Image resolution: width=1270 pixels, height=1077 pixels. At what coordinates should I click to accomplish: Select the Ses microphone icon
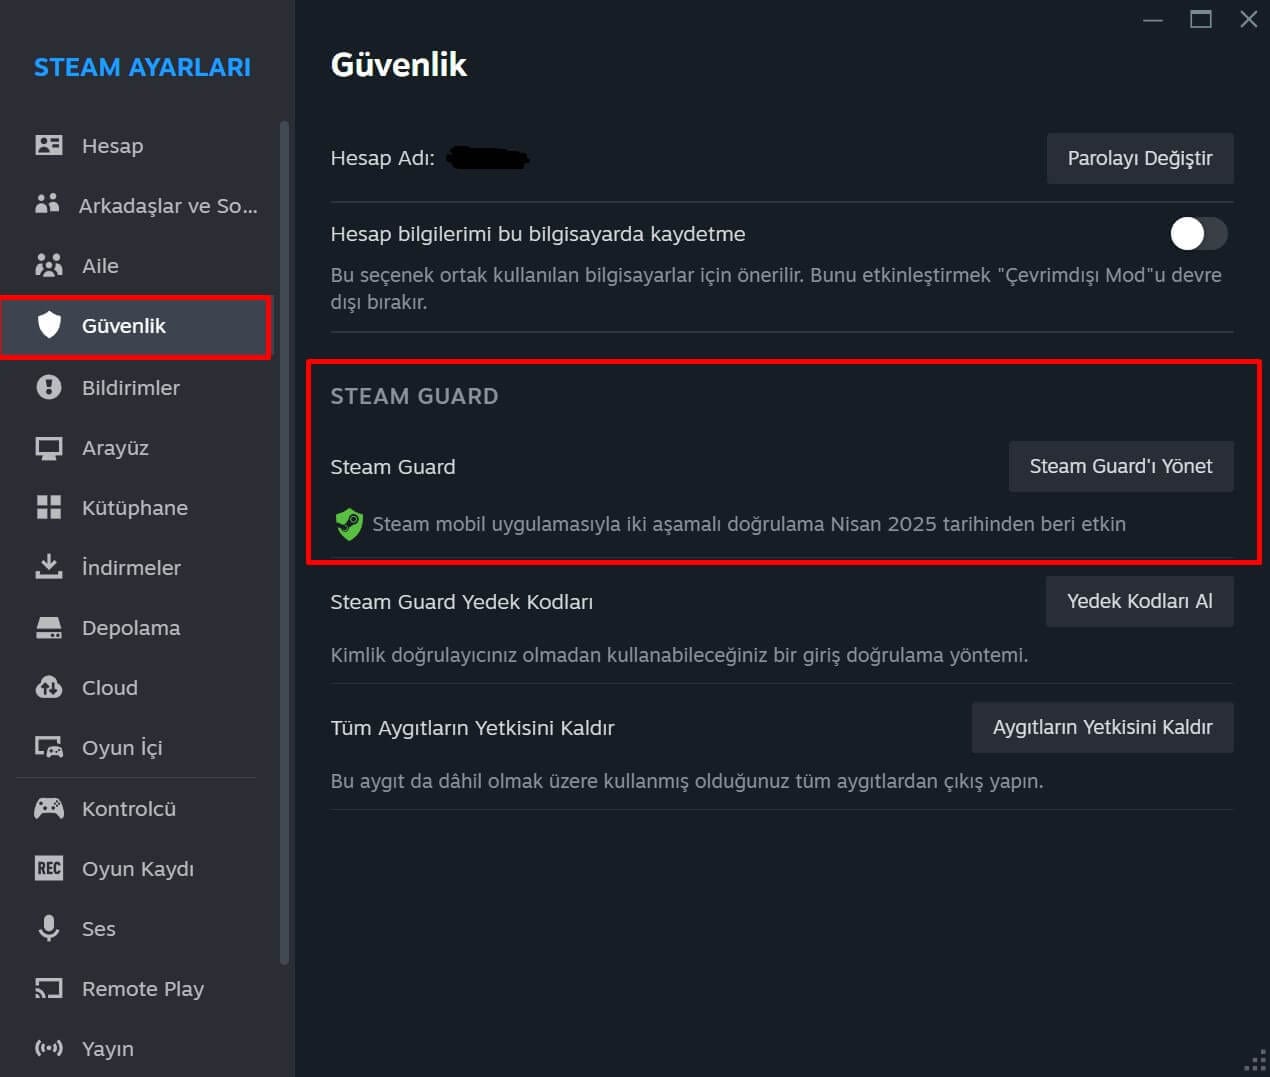tap(48, 928)
